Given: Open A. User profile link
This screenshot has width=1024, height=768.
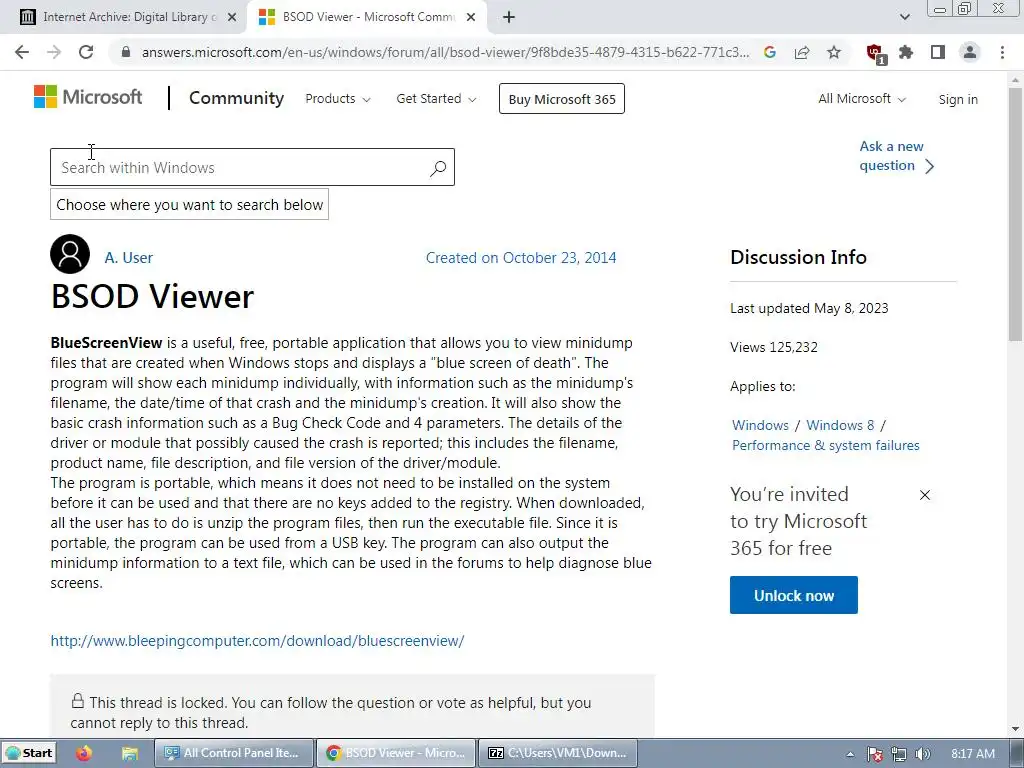Looking at the screenshot, I should 129,257.
